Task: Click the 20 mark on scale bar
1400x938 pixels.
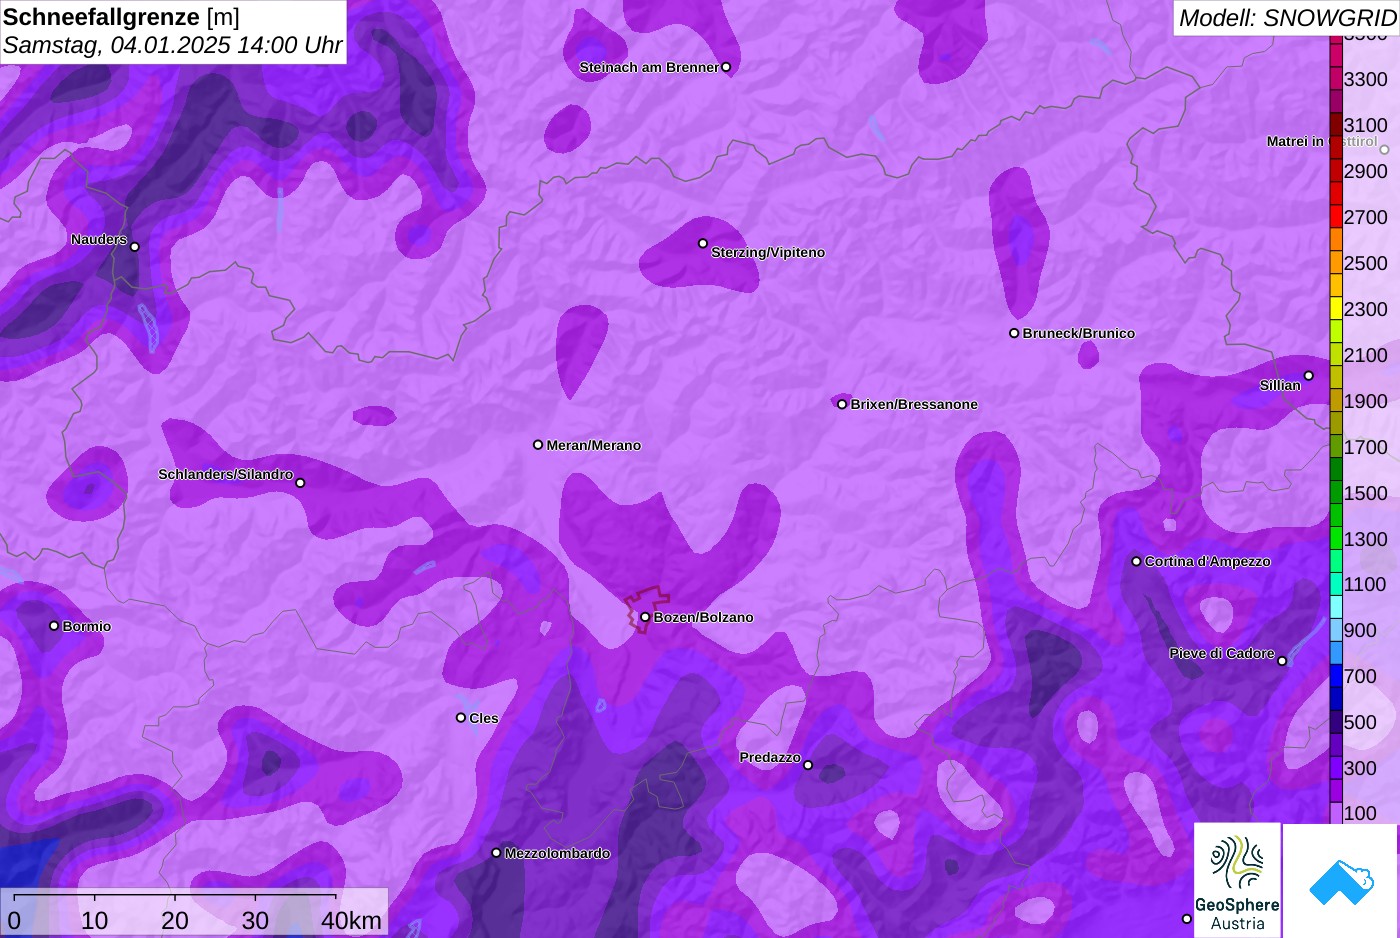Action: click(175, 920)
